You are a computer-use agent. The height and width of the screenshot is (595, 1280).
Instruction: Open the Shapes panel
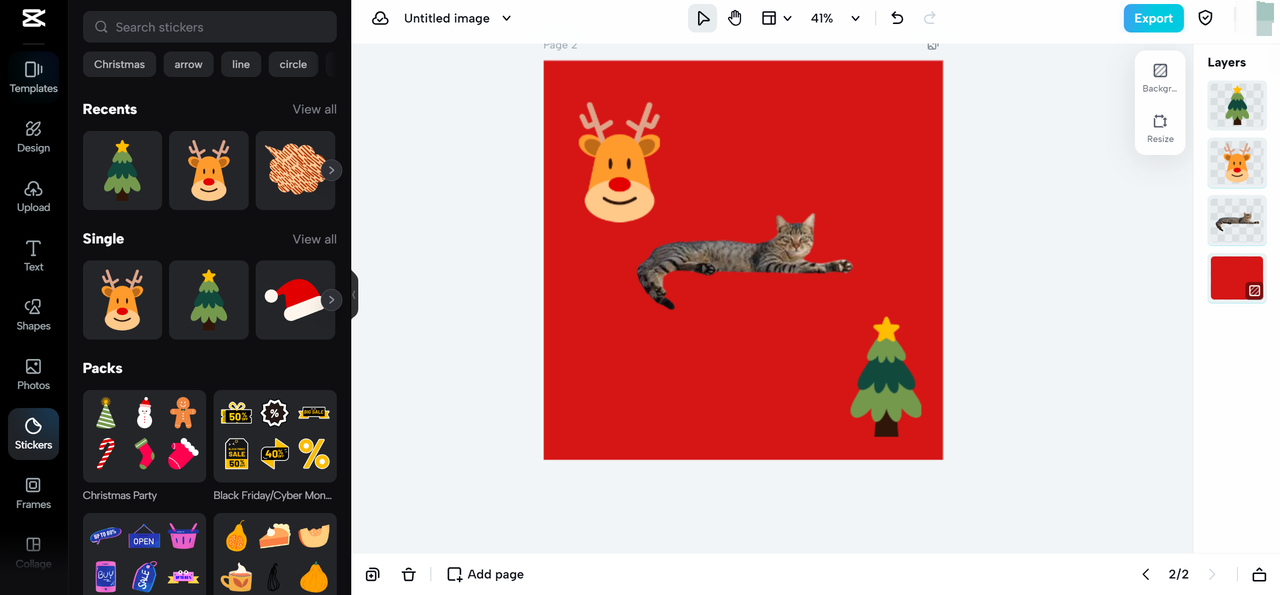point(33,315)
